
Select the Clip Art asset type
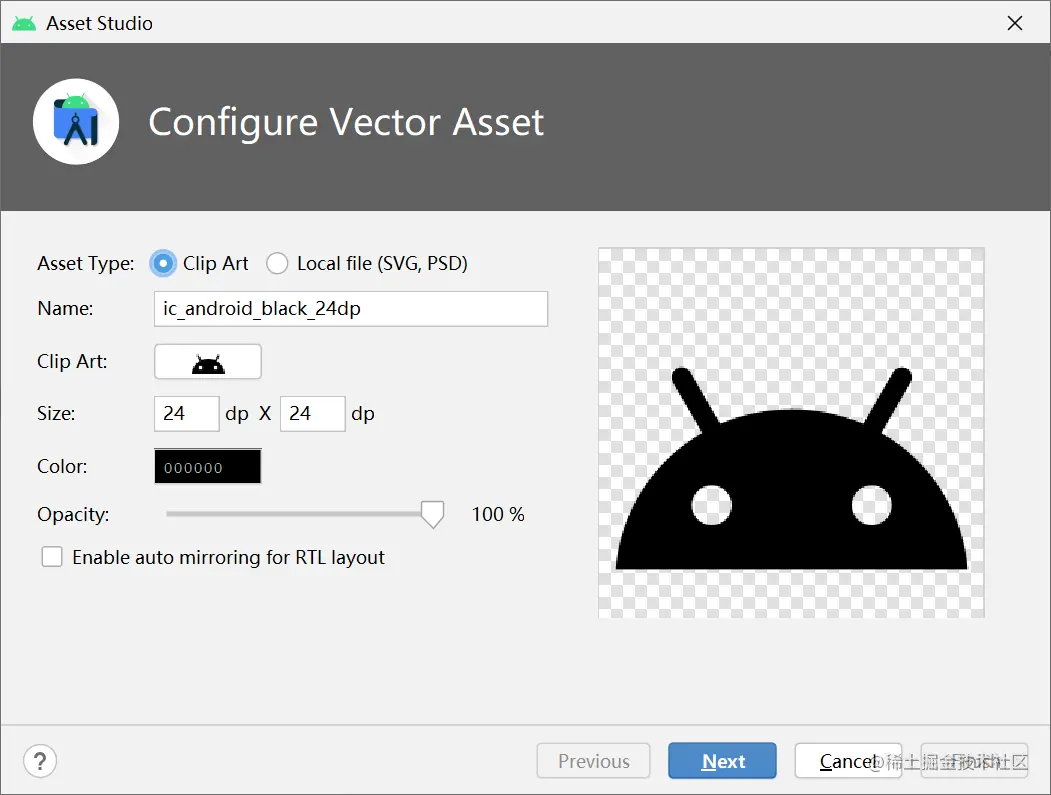pyautogui.click(x=162, y=263)
